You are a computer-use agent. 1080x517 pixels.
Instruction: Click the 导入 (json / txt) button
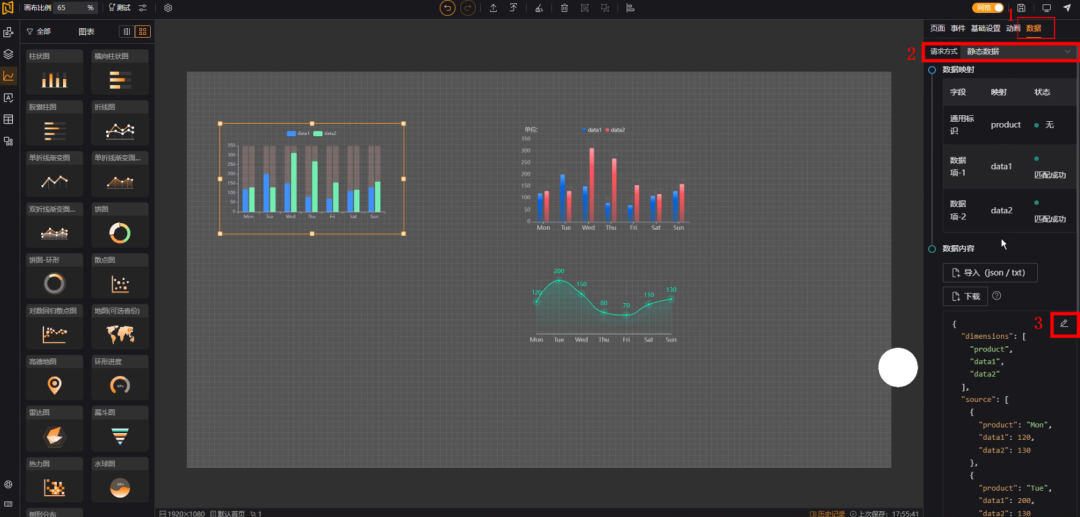point(990,273)
